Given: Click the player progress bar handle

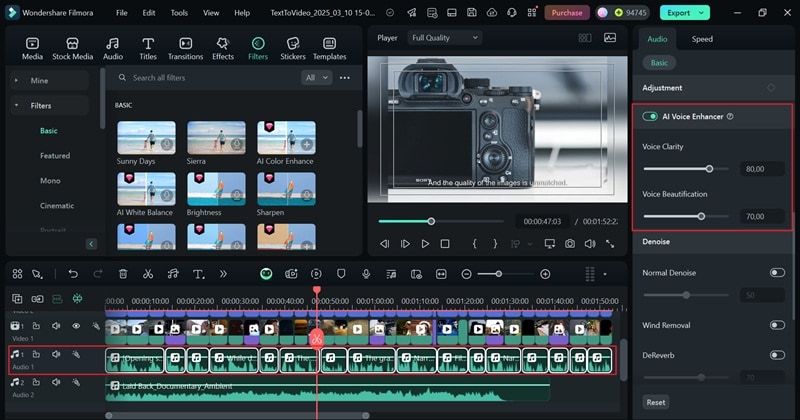Looking at the screenshot, I should (431, 221).
